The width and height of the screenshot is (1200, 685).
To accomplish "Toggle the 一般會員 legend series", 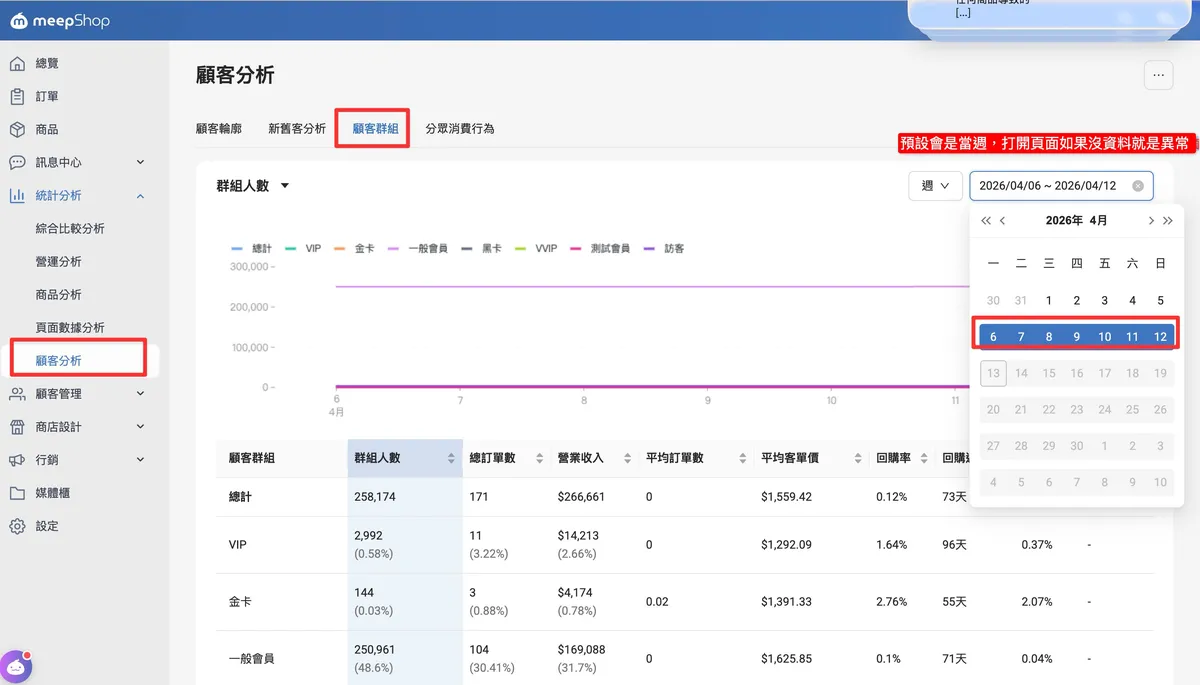I will (x=418, y=248).
